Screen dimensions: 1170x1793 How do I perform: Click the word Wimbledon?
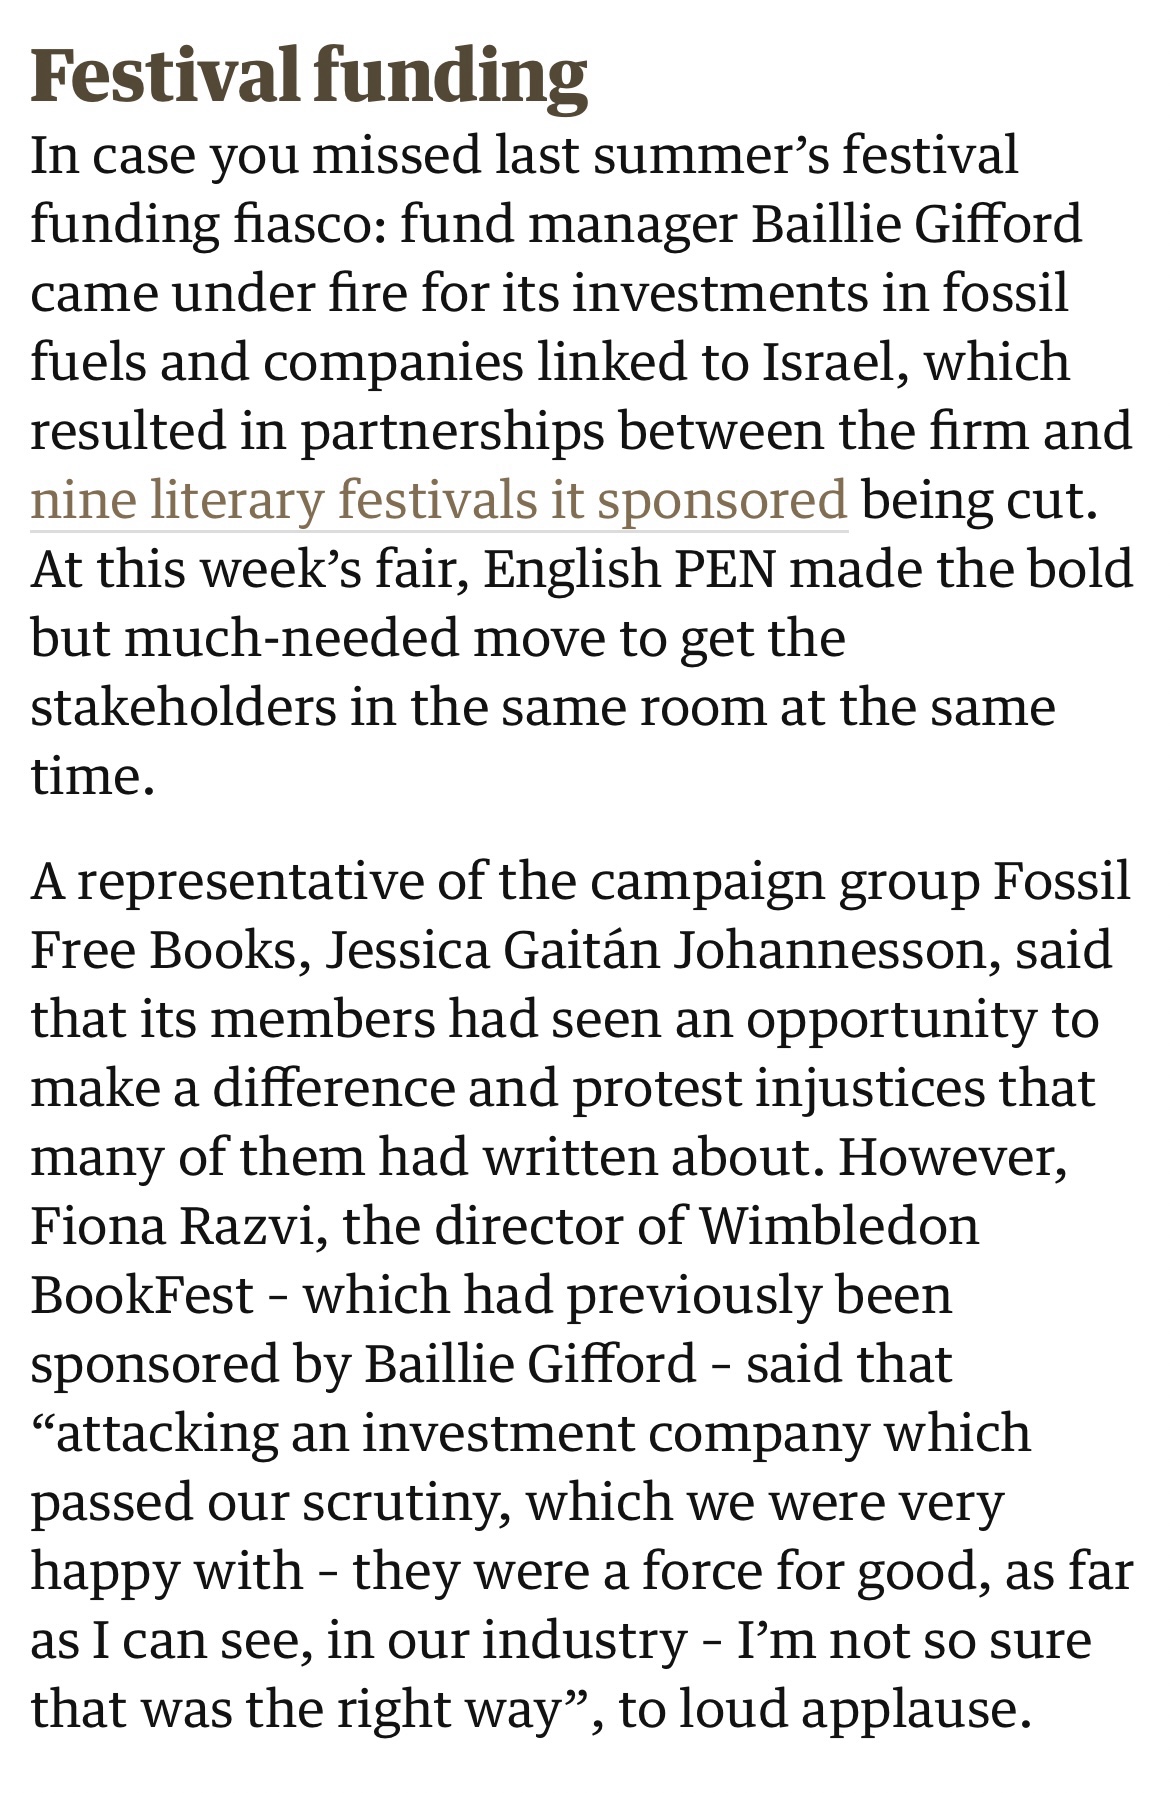tap(838, 1226)
